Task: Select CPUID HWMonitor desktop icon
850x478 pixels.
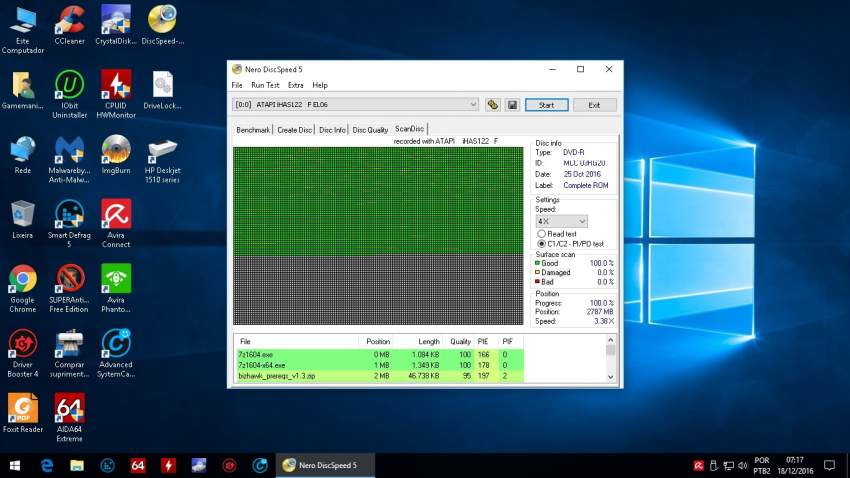Action: coord(115,94)
